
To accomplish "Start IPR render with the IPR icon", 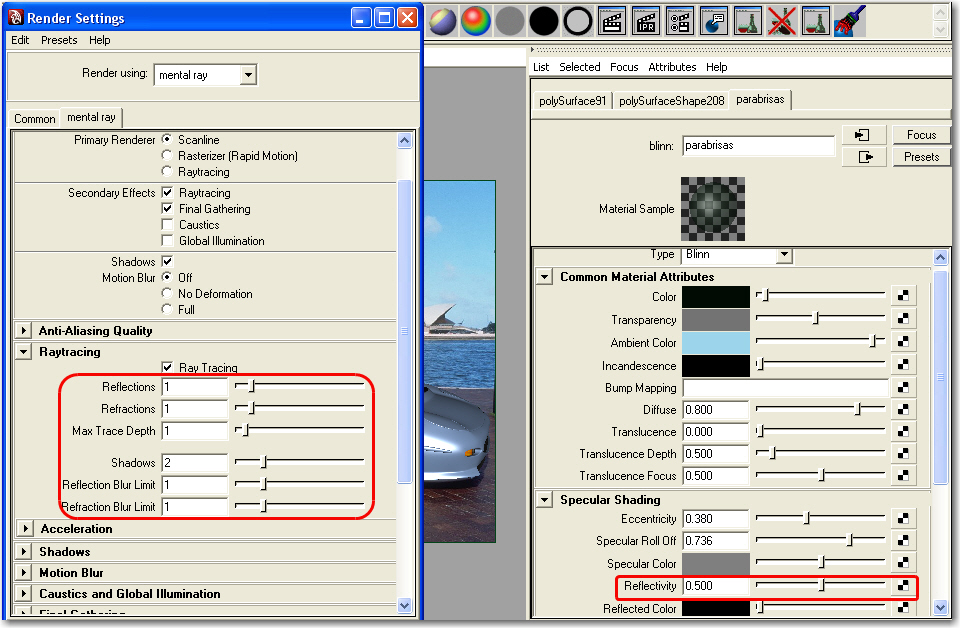I will [x=646, y=21].
